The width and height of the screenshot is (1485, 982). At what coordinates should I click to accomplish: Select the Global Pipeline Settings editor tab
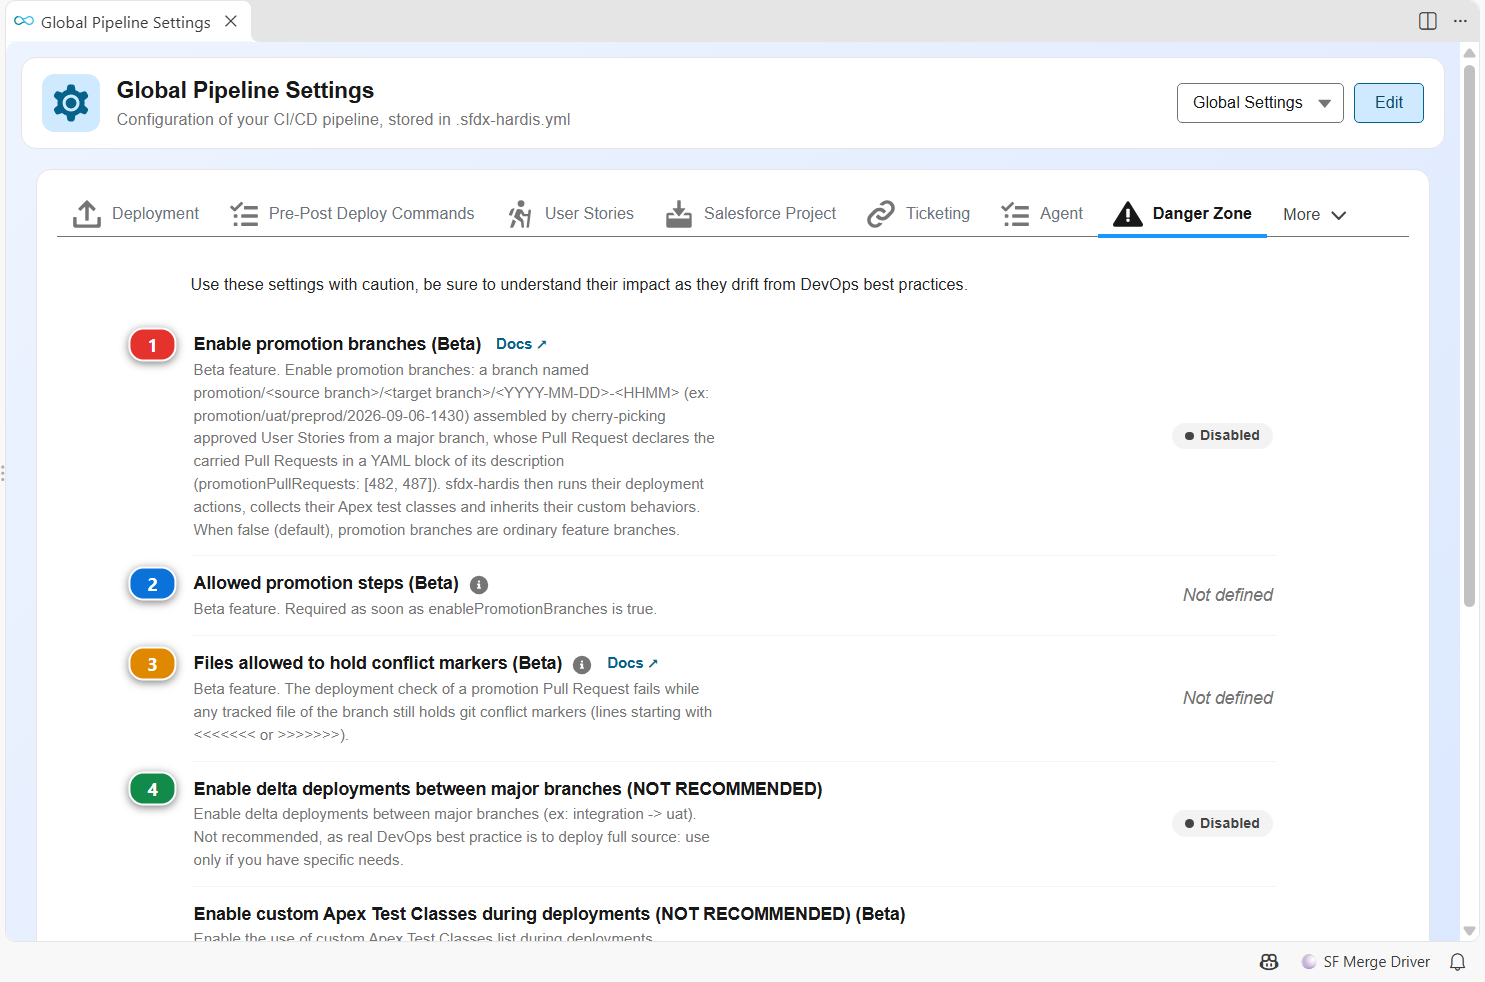128,22
